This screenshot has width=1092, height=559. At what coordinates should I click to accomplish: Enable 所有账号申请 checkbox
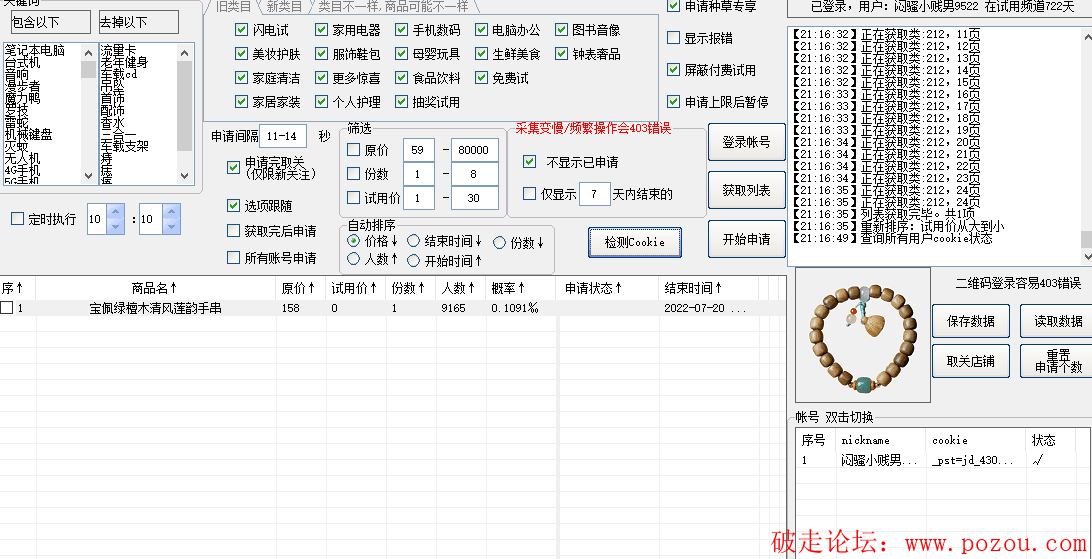(233, 258)
